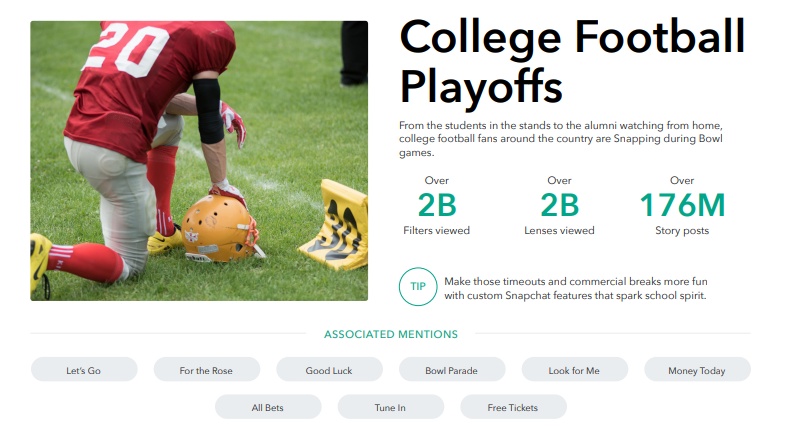Click the 176M Story posts statistic
Screen dimensions: 789x429
click(682, 206)
